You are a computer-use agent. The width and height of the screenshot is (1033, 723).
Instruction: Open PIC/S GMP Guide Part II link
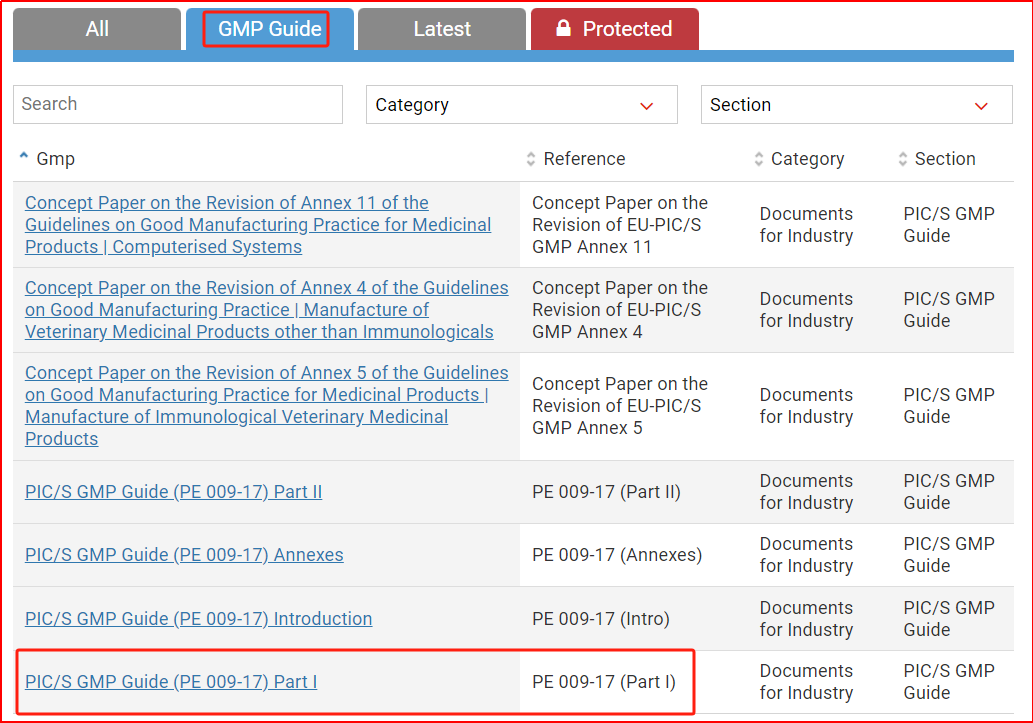click(173, 492)
